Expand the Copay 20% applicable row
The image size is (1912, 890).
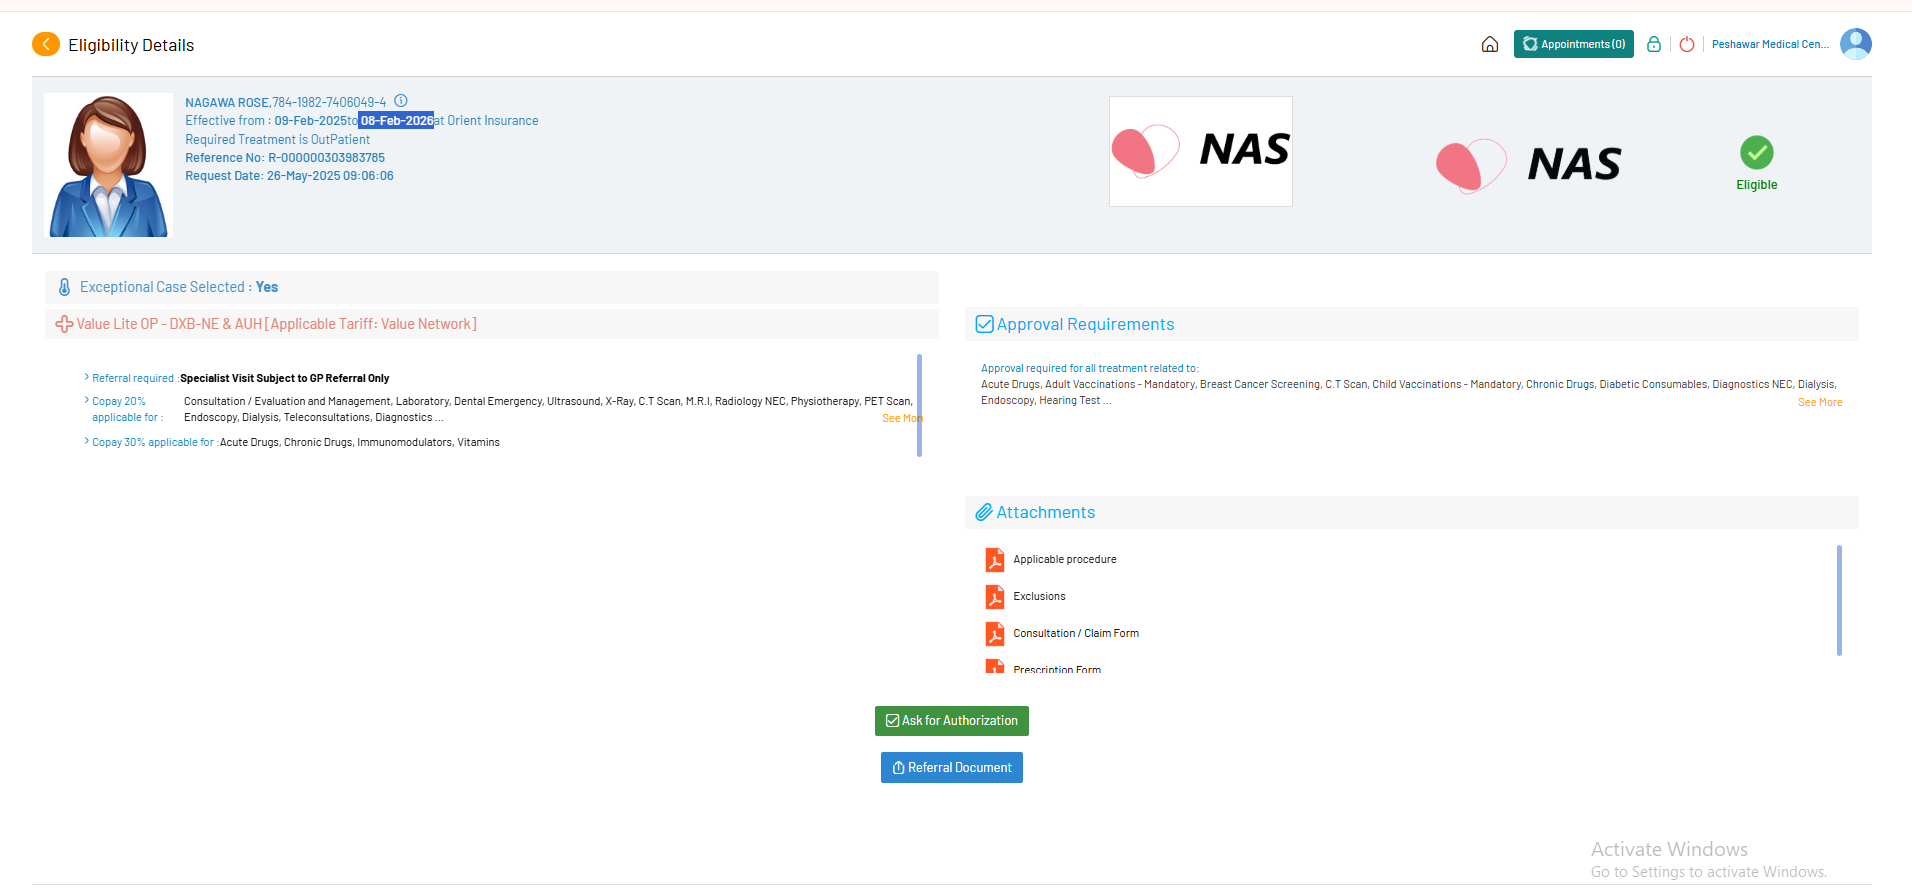87,401
